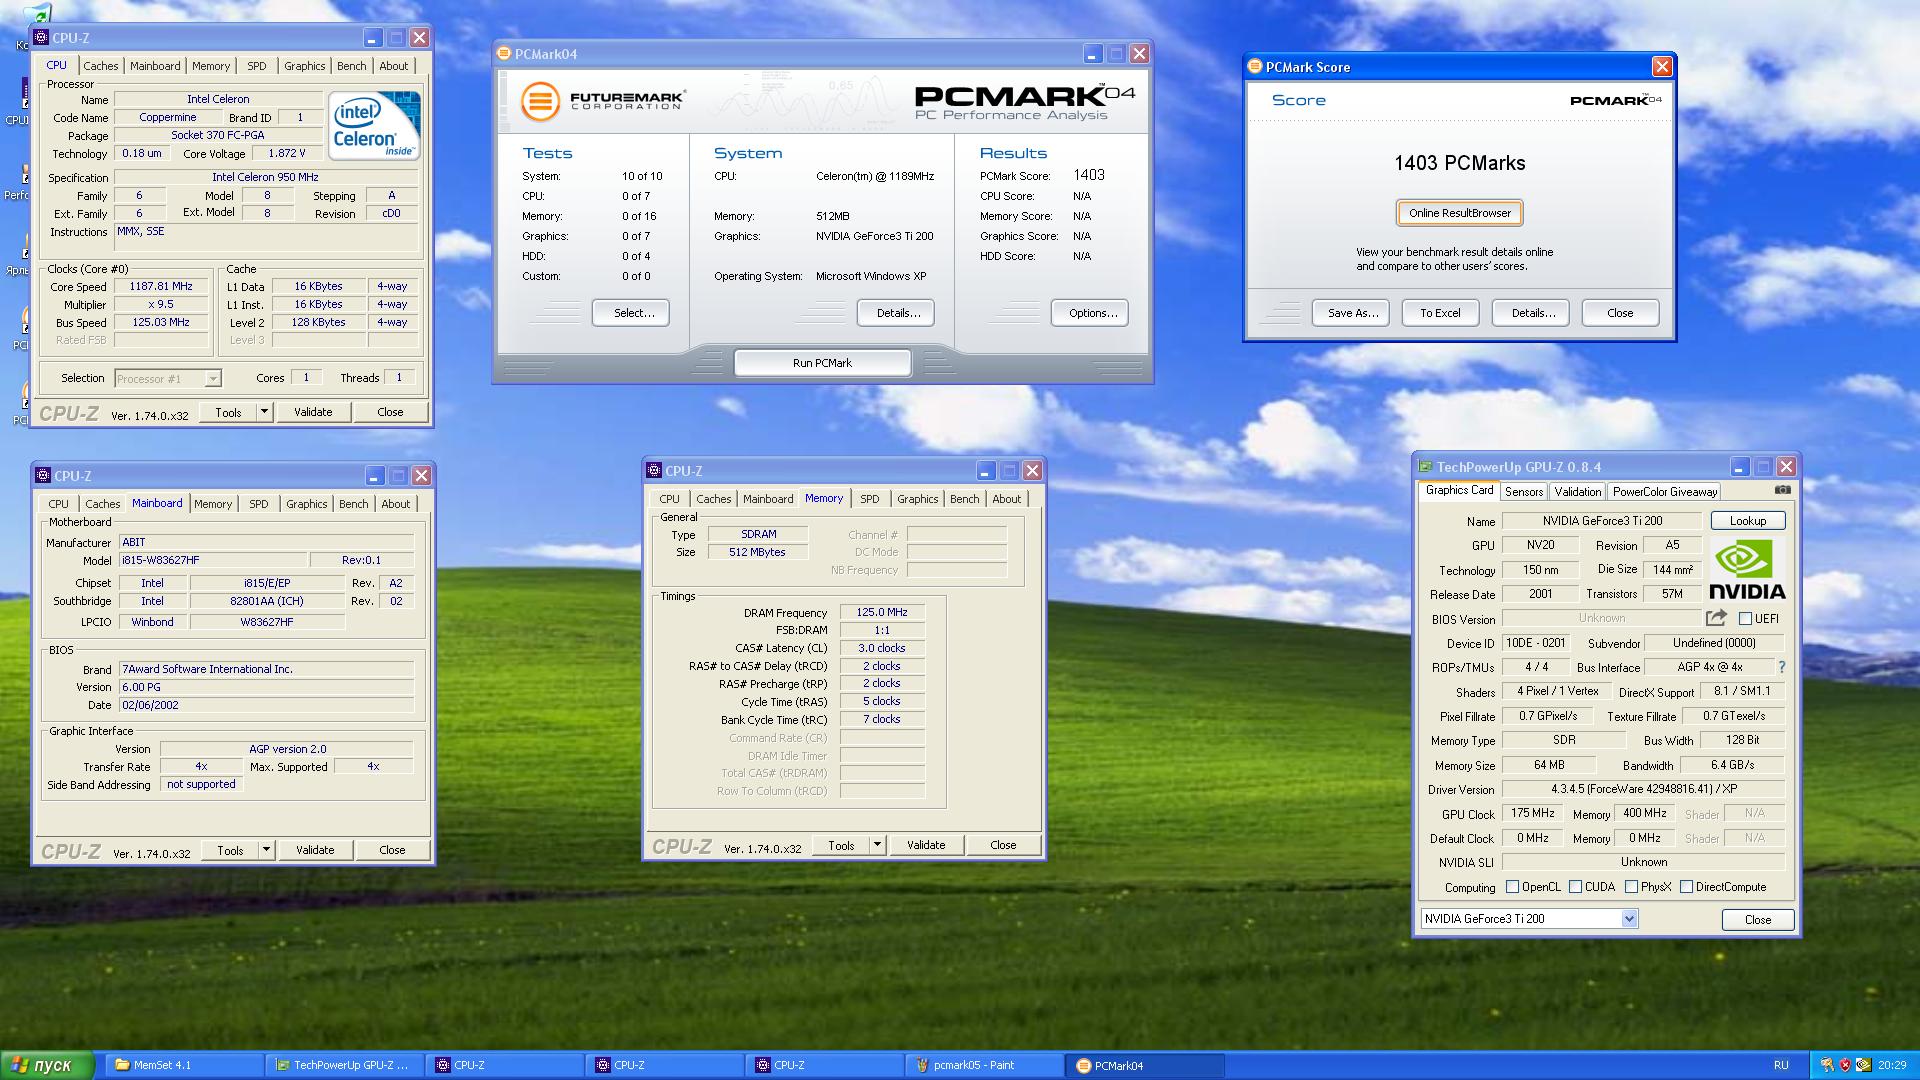The height and width of the screenshot is (1080, 1920).
Task: Toggle the DirectCompute checkbox
Action: pos(1687,887)
